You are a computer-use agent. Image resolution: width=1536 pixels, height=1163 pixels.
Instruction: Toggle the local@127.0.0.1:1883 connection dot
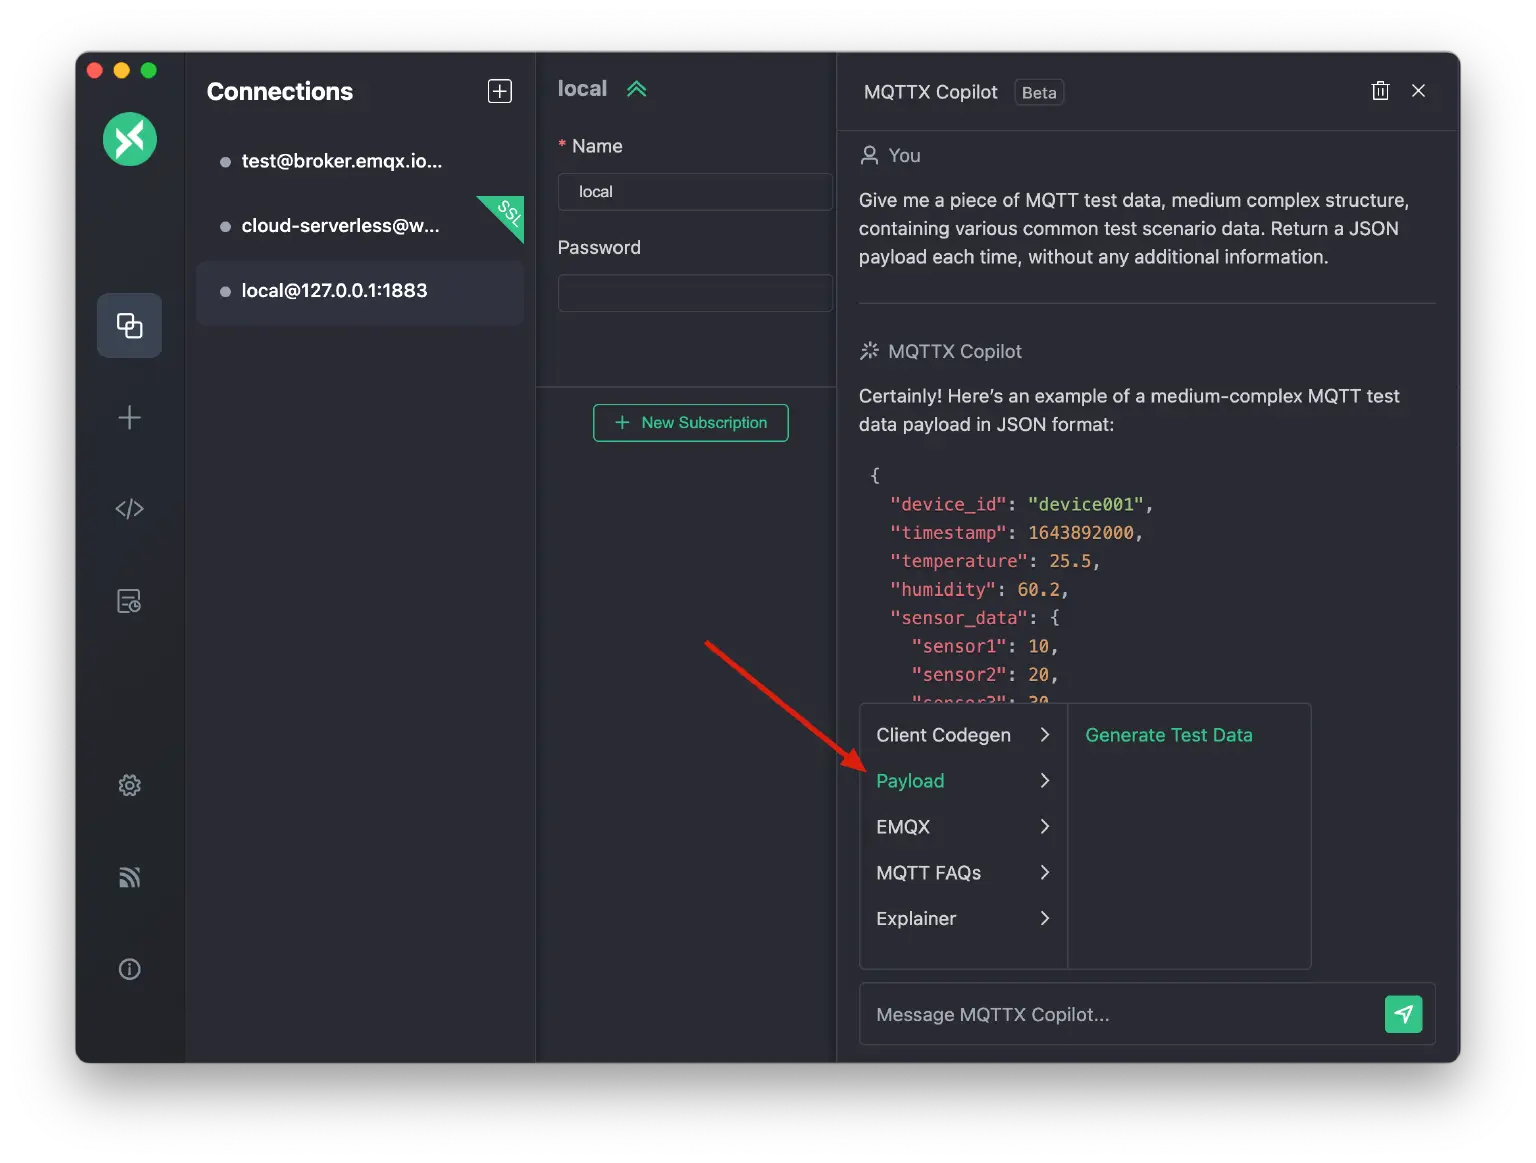coord(224,291)
